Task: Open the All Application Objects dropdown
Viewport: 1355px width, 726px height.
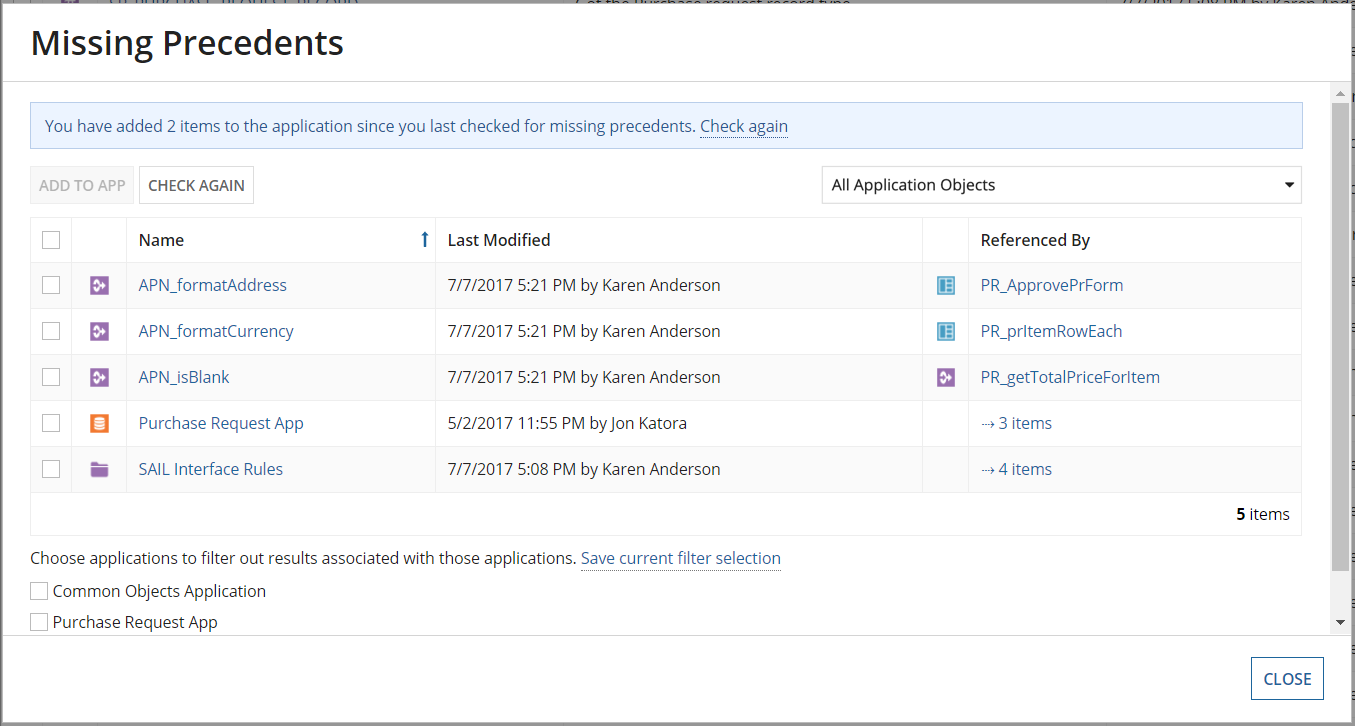Action: (1062, 185)
